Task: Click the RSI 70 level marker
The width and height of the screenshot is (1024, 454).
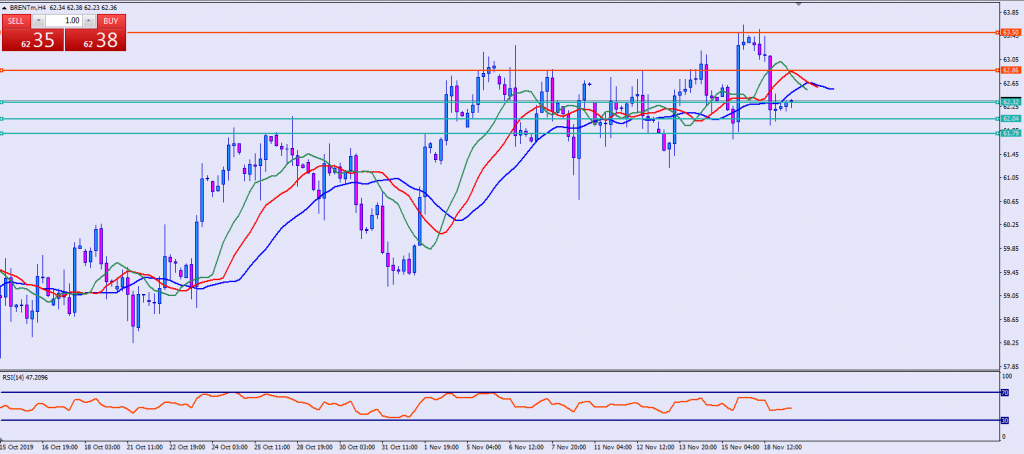Action: point(1004,393)
